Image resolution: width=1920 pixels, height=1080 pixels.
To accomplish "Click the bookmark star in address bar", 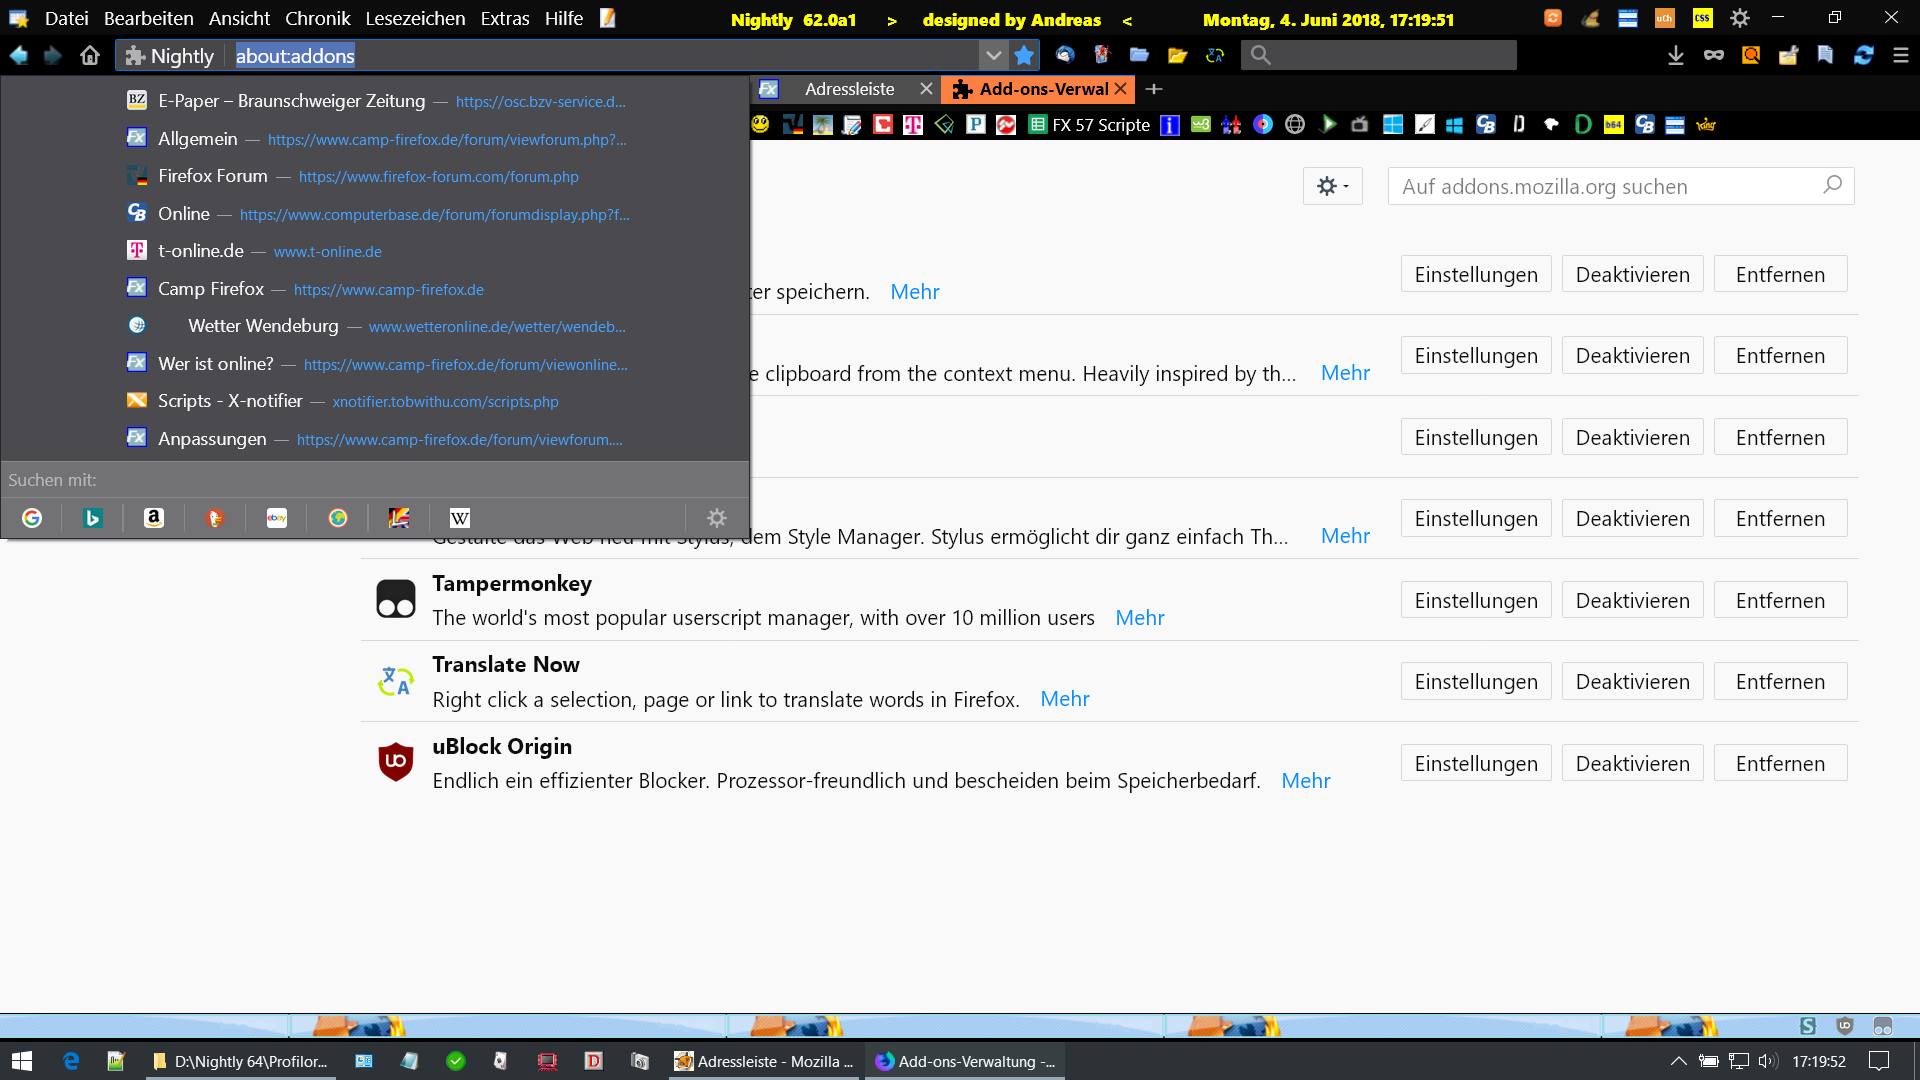I will pyautogui.click(x=1024, y=56).
